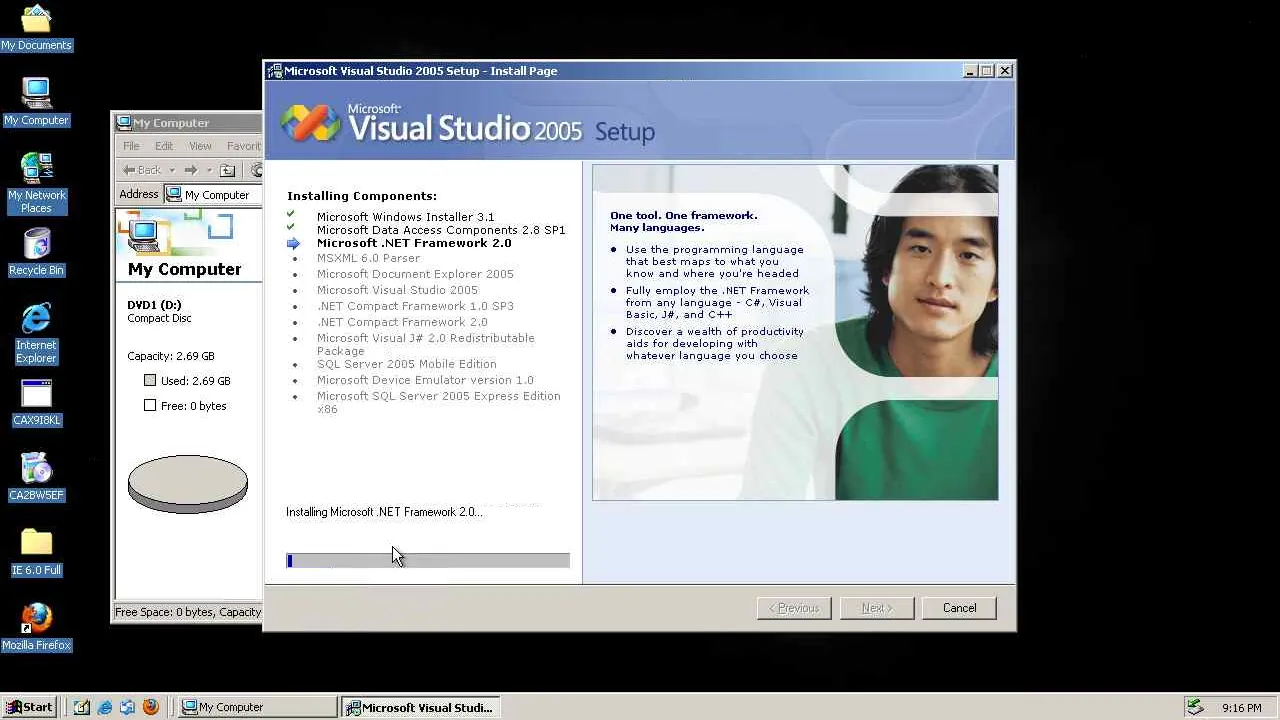Select the My Computer desktop icon

tap(36, 102)
